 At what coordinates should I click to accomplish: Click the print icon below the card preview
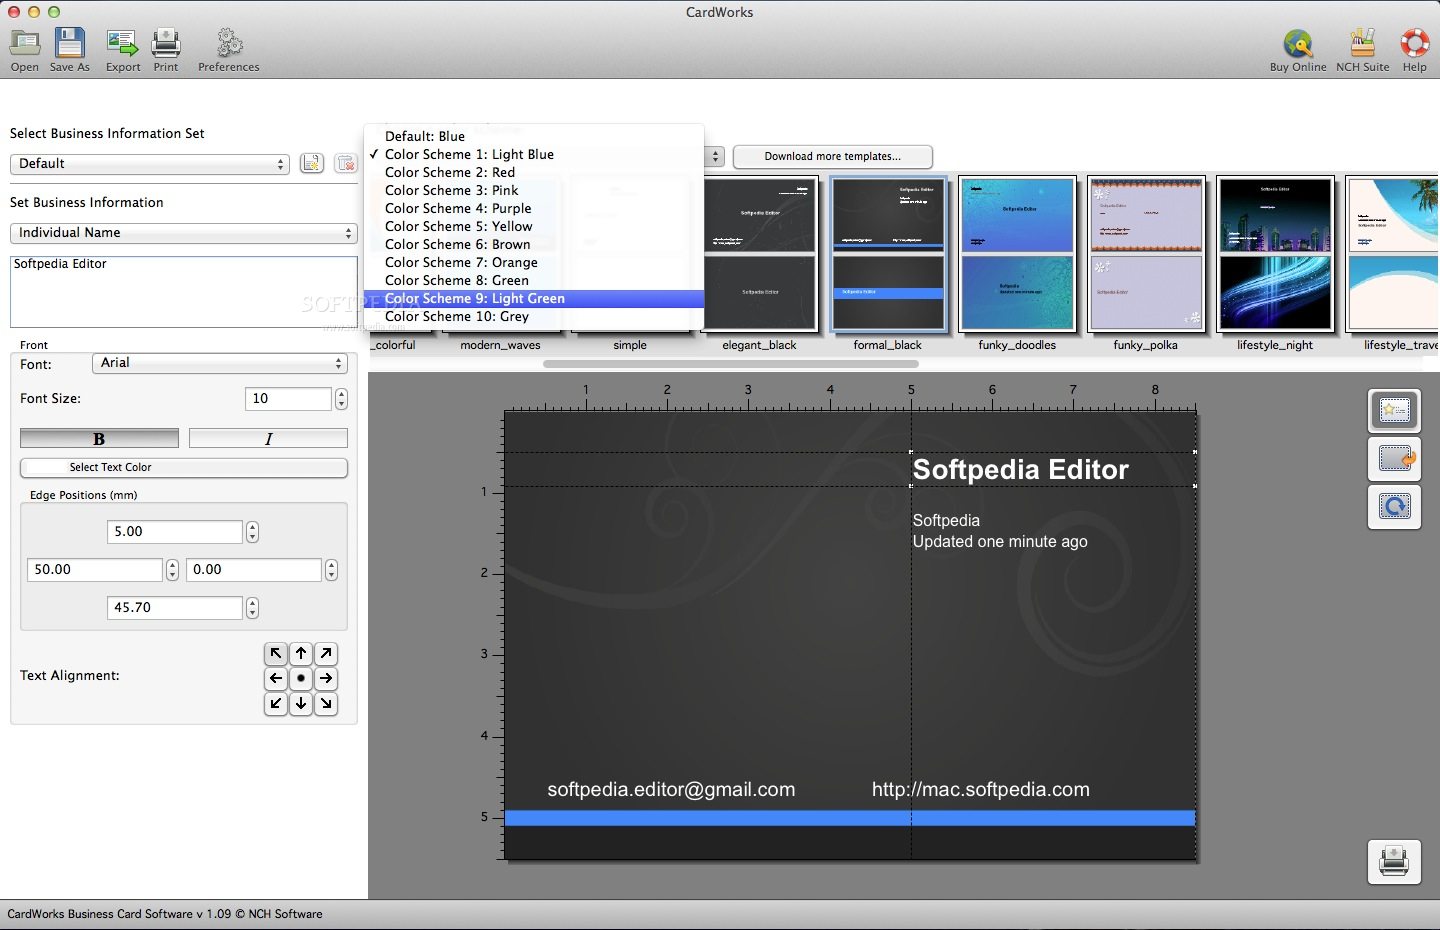pos(1394,861)
